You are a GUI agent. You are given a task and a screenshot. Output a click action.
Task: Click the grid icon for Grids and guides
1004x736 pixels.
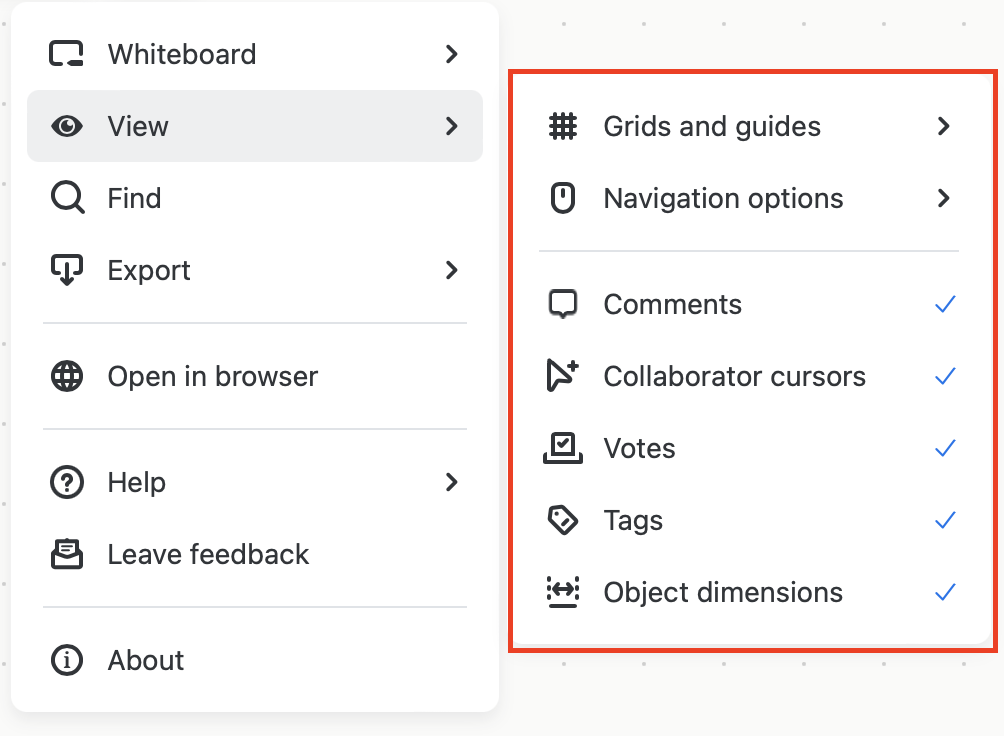coord(563,126)
